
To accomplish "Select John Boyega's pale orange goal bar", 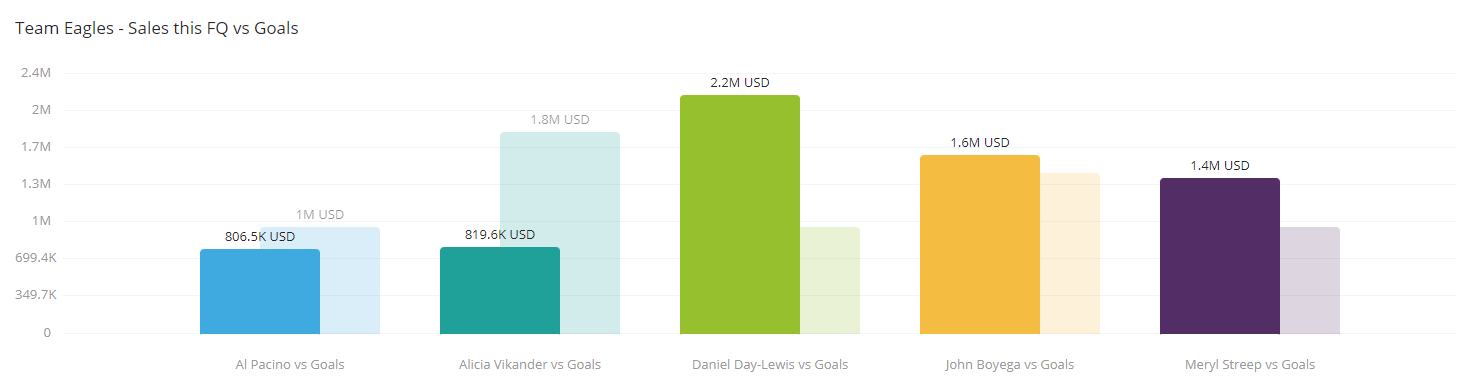I will pos(1070,253).
